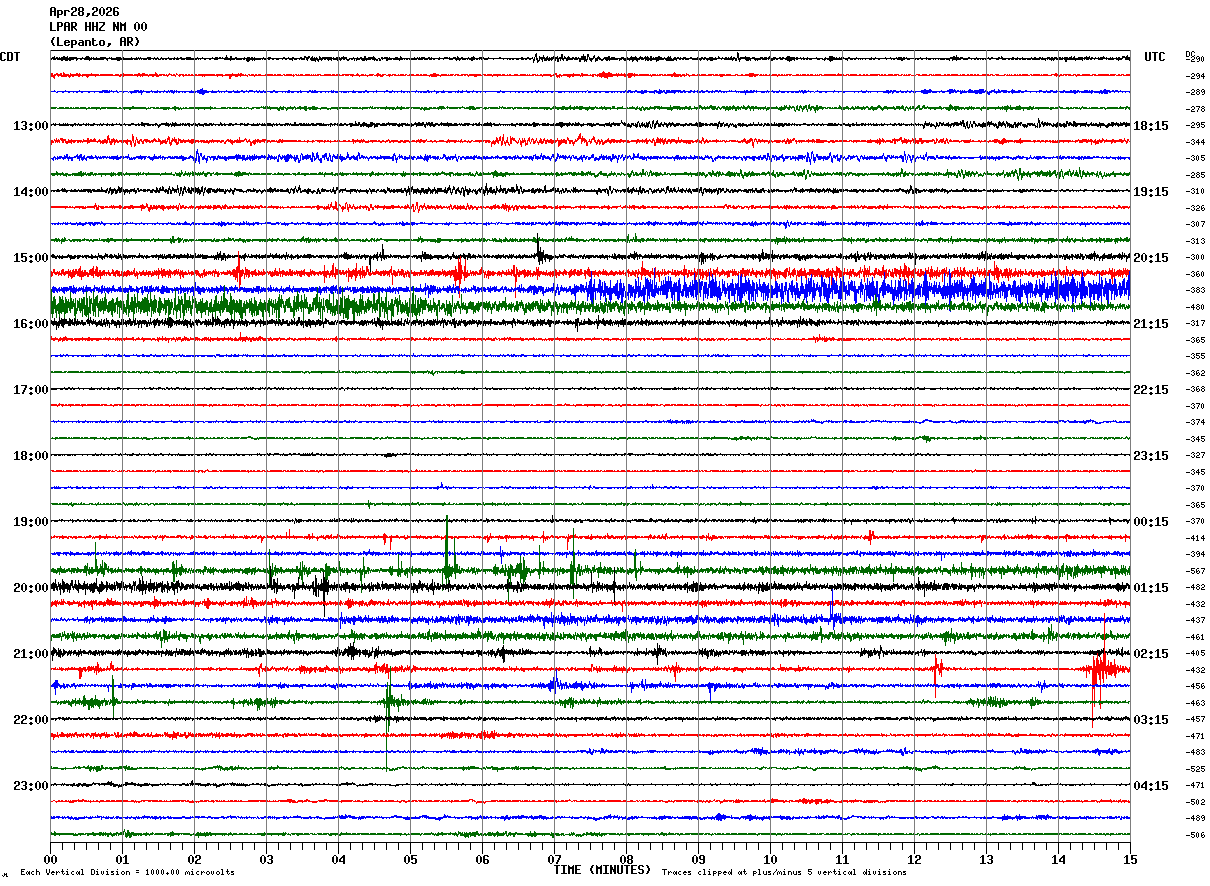This screenshot has height=886, width=1210.
Task: Select the 21:15 UTC label
Action: tap(1151, 324)
